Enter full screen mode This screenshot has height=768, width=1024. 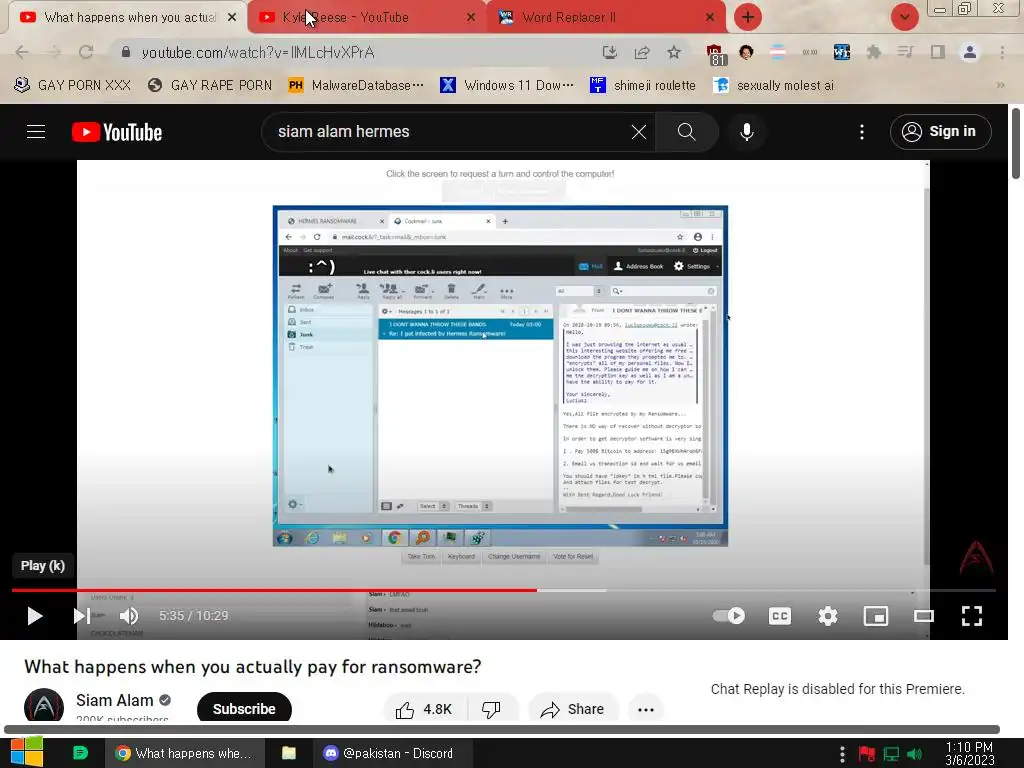972,616
